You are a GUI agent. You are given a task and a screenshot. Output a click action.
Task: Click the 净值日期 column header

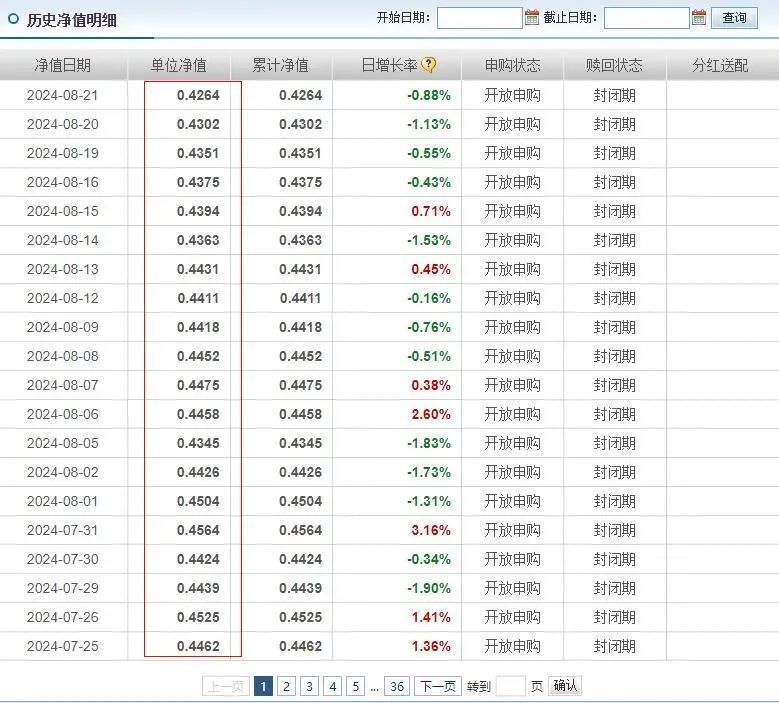[x=63, y=65]
